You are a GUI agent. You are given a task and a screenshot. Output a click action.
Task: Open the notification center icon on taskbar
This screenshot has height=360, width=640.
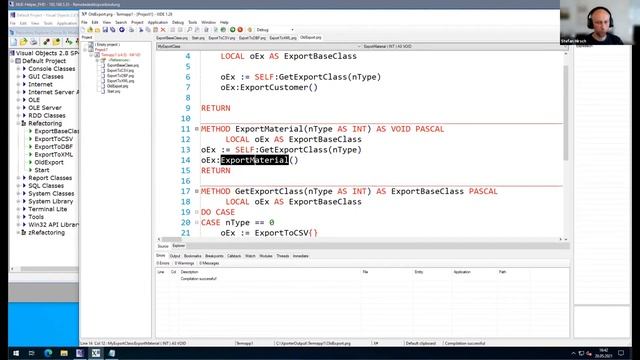(x=621, y=353)
